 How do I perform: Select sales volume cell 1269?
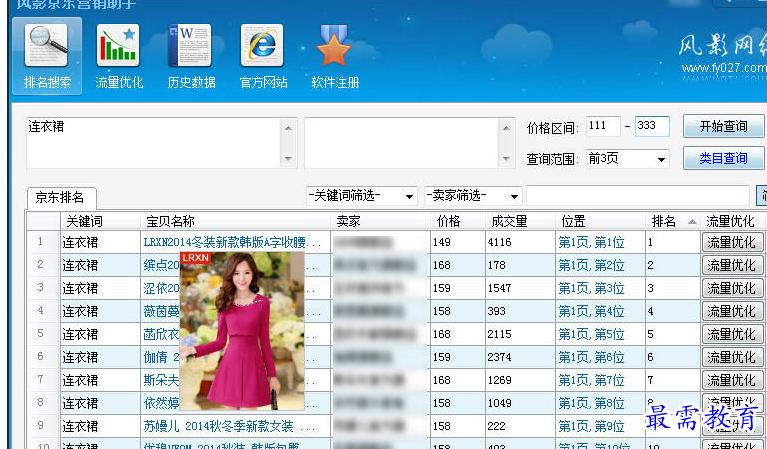(520, 380)
